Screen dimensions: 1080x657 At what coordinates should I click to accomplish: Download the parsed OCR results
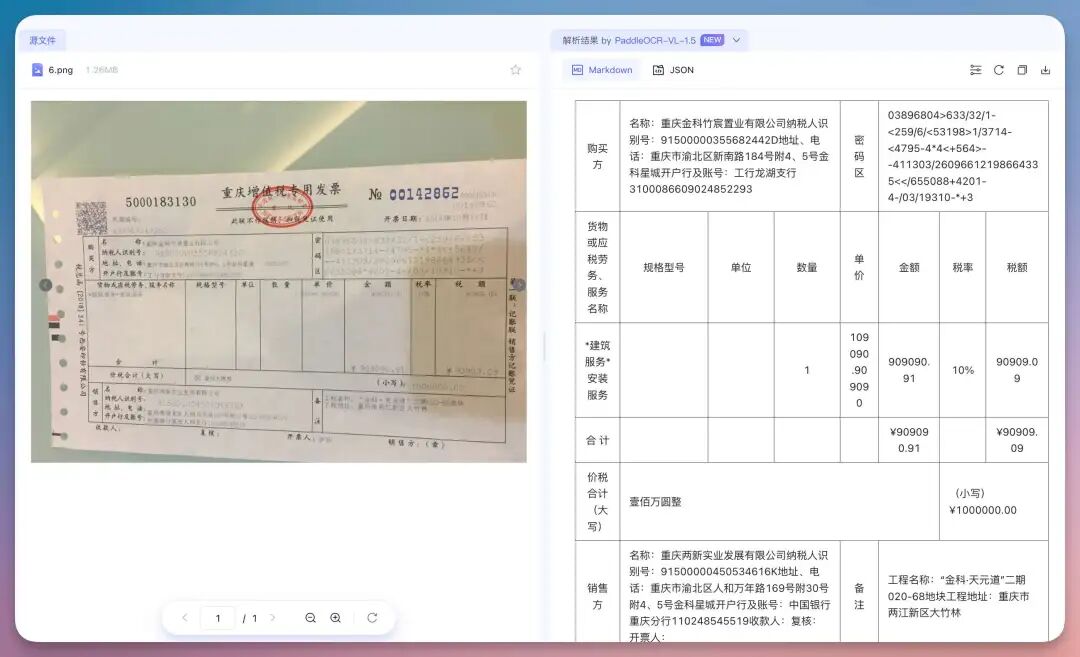point(1046,70)
